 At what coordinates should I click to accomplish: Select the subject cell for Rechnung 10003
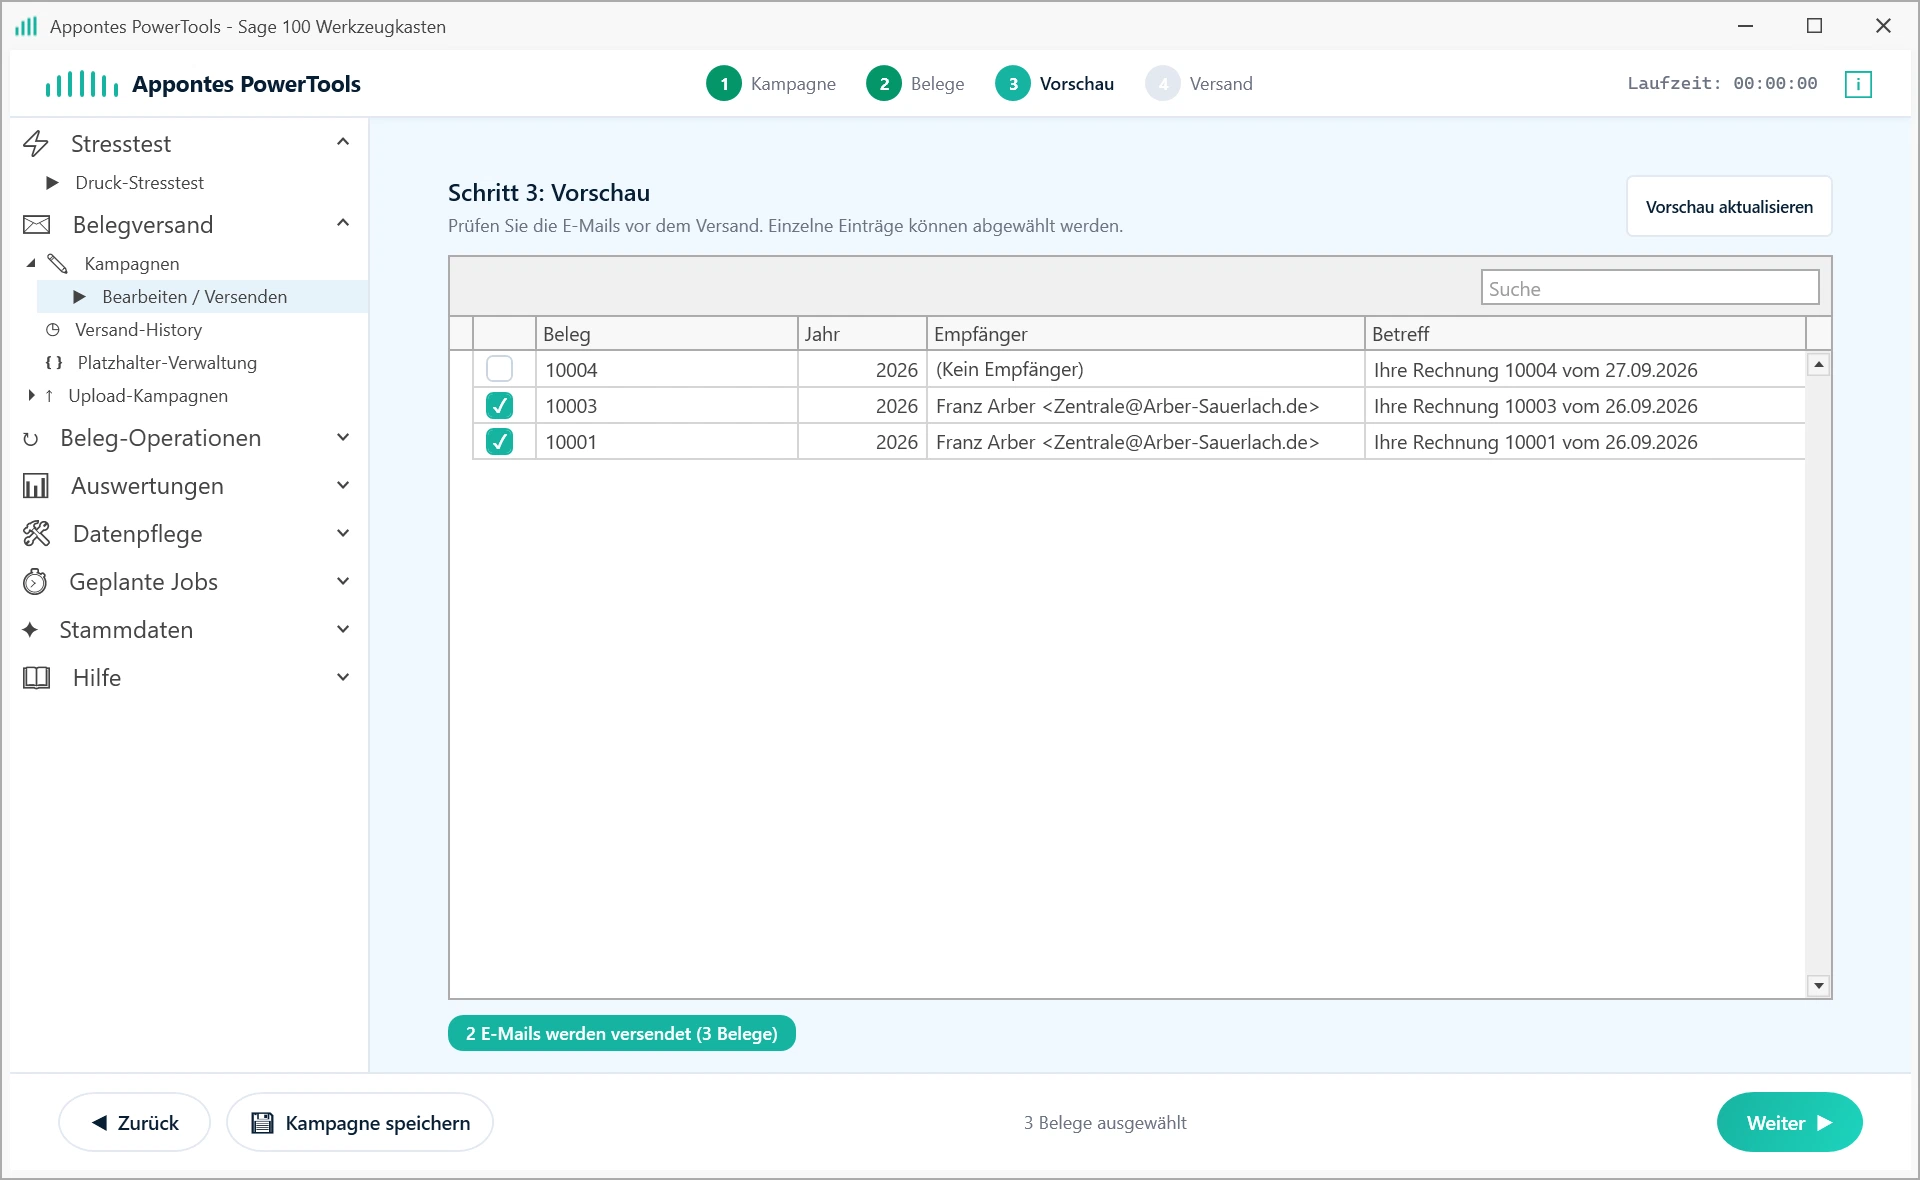[x=1585, y=405]
